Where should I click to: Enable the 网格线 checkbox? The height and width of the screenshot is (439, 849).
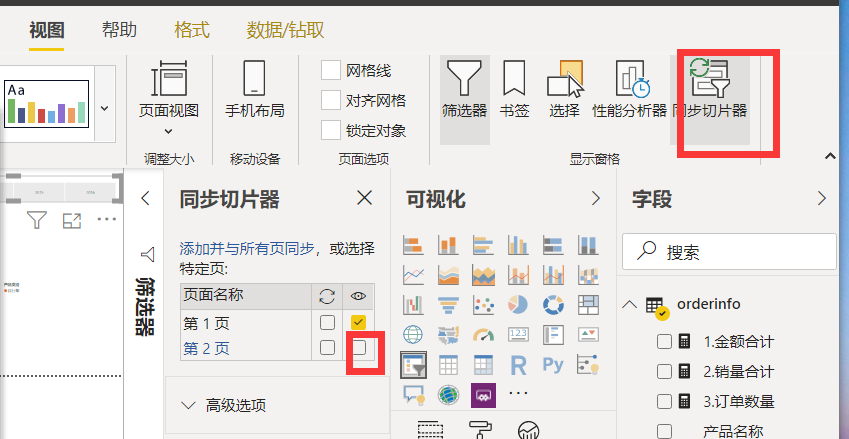click(330, 70)
